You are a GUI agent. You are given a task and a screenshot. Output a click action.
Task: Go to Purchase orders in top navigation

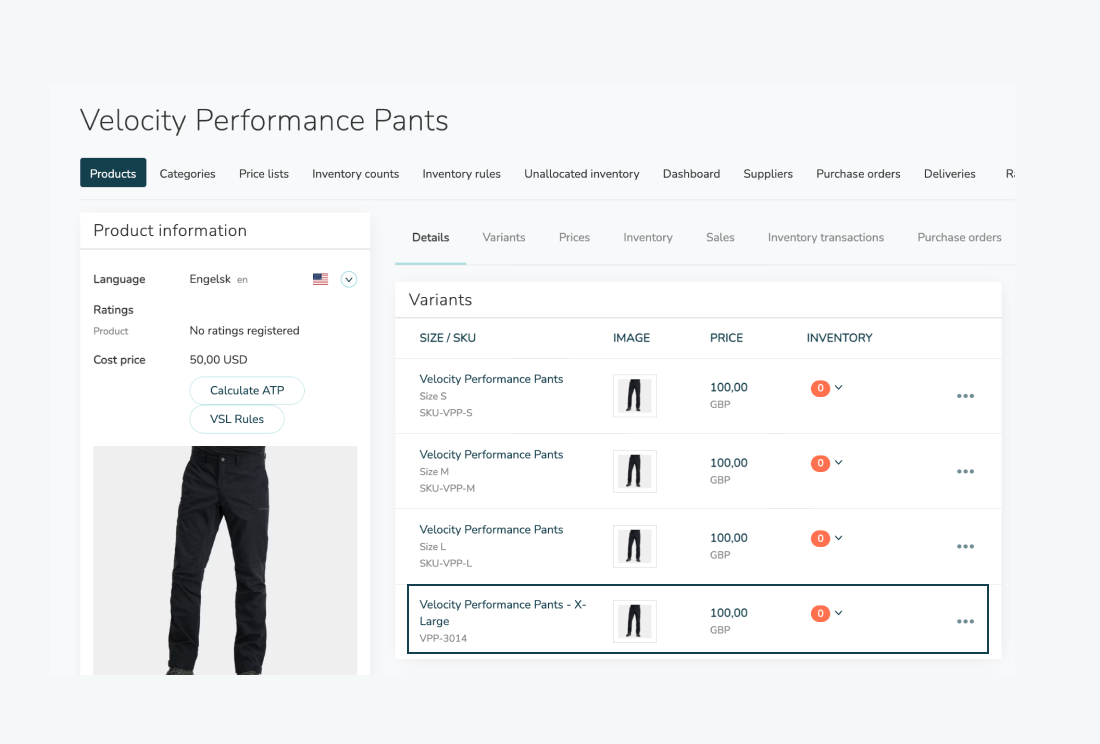858,174
